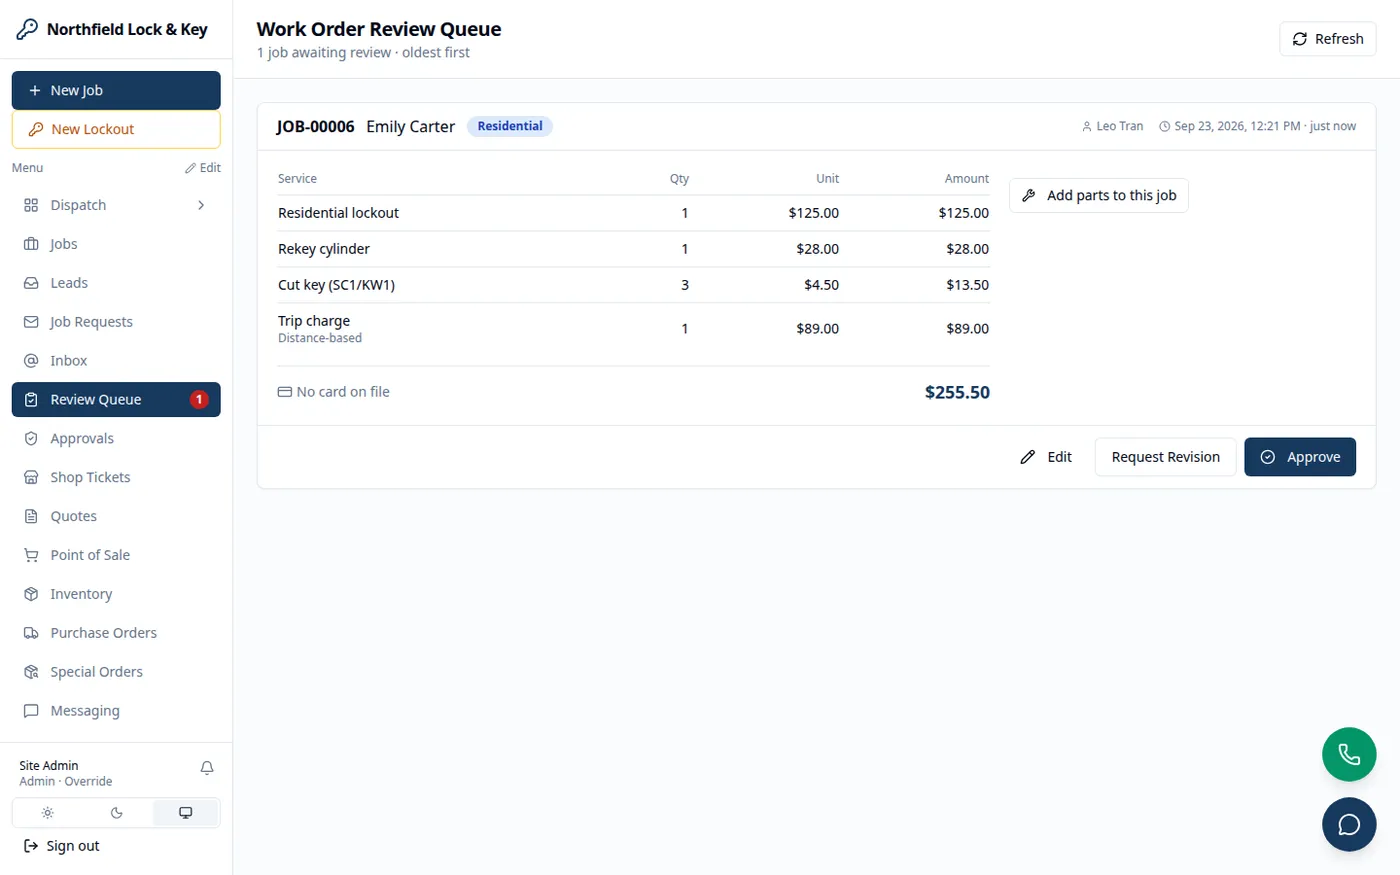
Task: Click job number JOB-00006
Action: point(316,126)
